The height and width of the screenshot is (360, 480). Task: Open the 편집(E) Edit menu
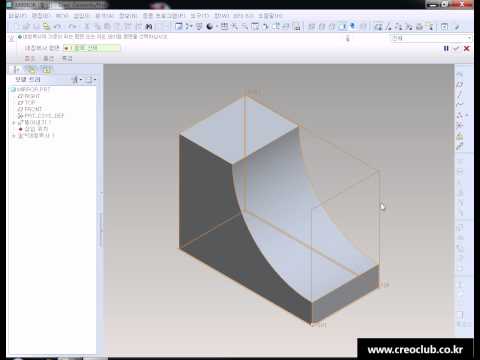(41, 16)
